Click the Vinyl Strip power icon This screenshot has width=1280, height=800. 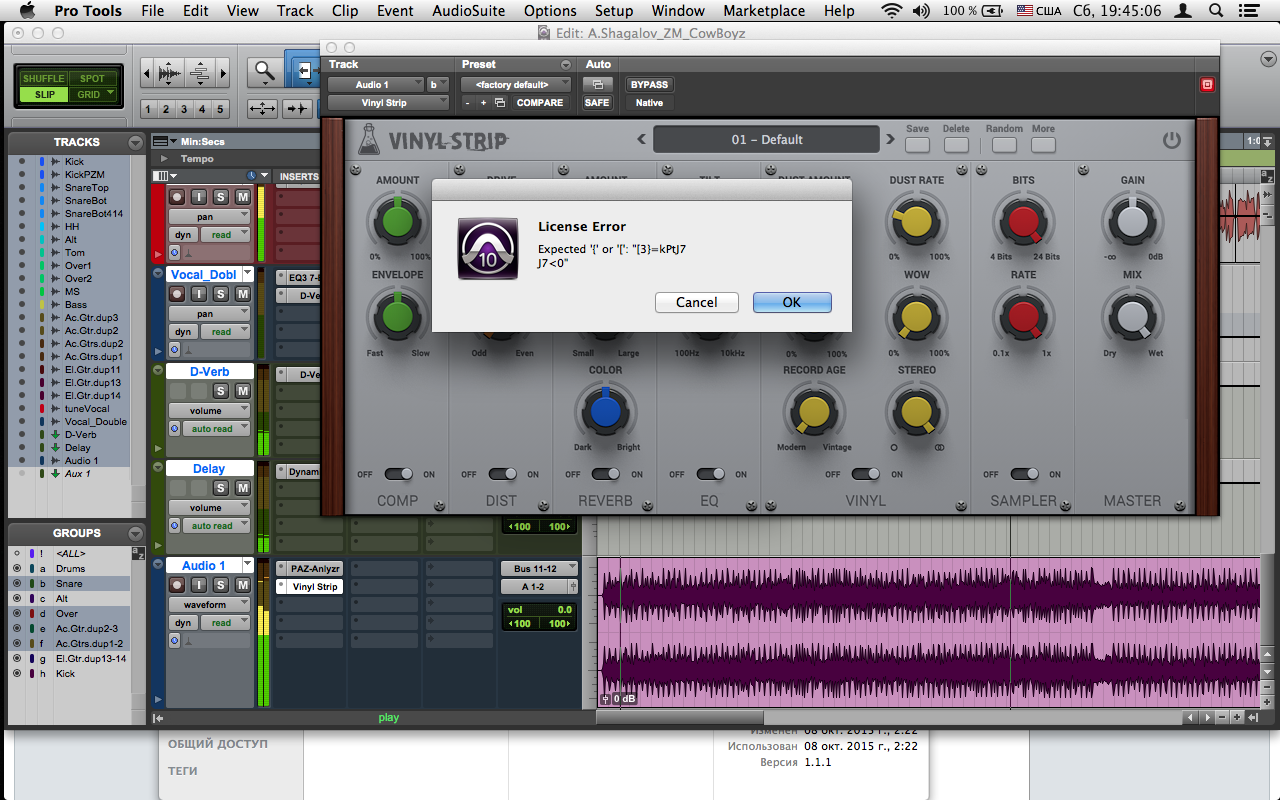1171,140
